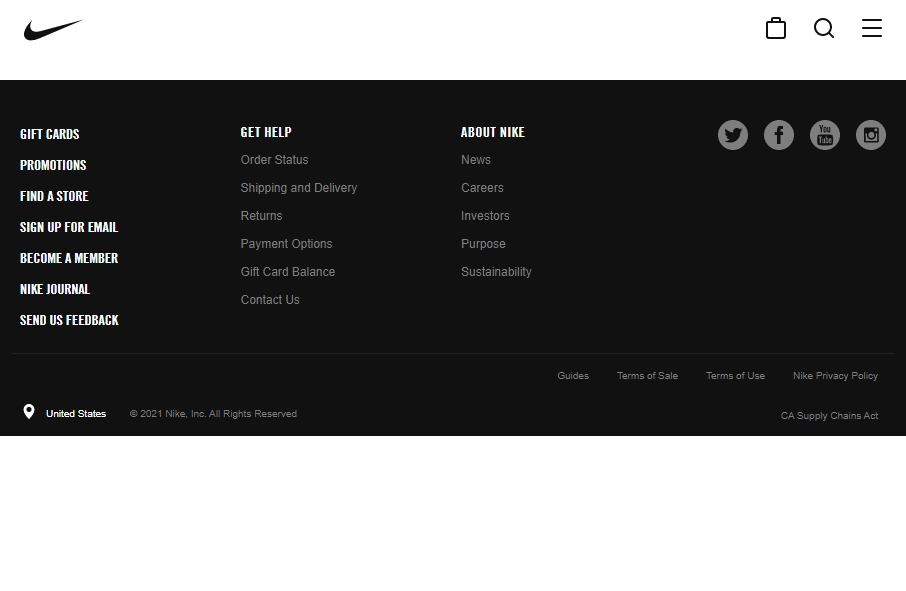Click the Nike swoosh logo
Image resolution: width=906 pixels, height=591 pixels.
click(53, 30)
